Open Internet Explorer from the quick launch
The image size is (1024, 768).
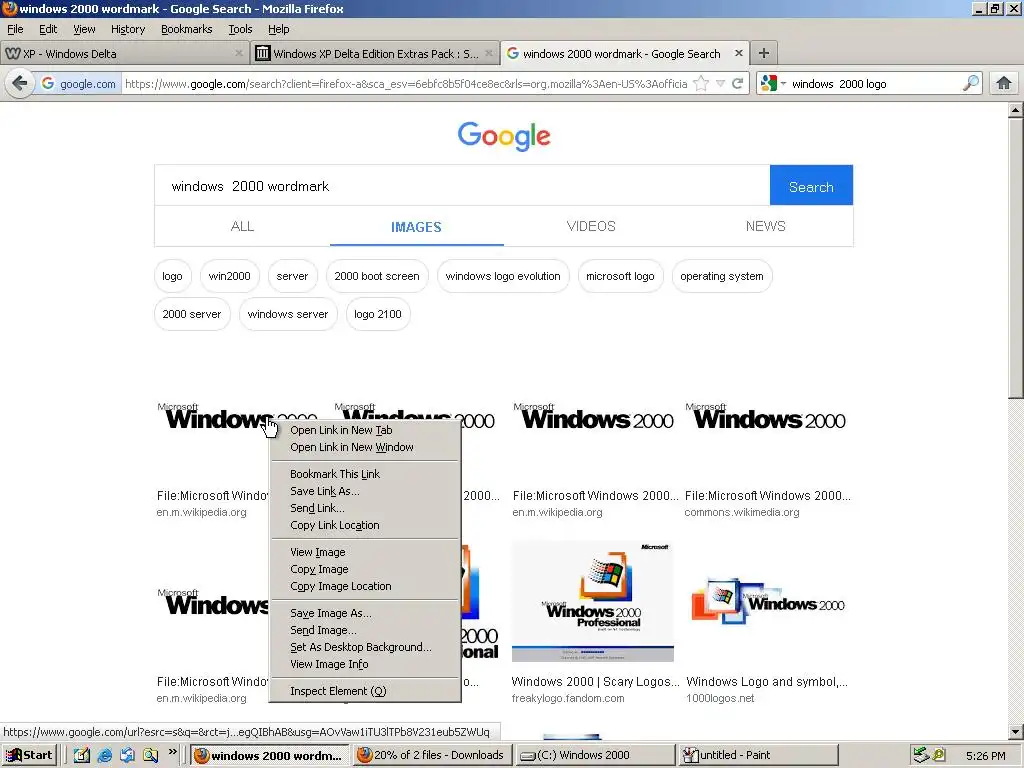pyautogui.click(x=104, y=755)
